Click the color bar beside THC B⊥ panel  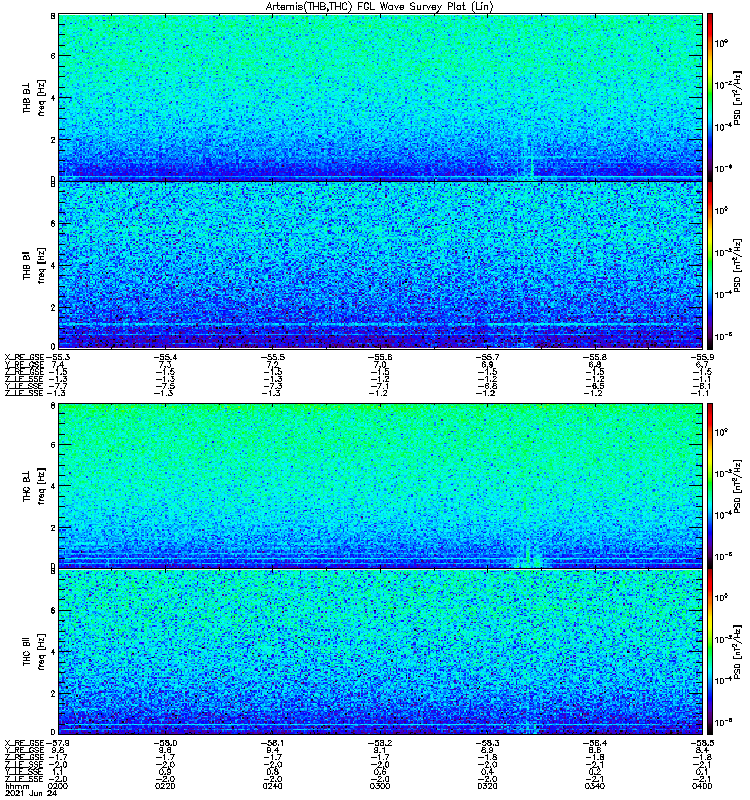click(710, 486)
